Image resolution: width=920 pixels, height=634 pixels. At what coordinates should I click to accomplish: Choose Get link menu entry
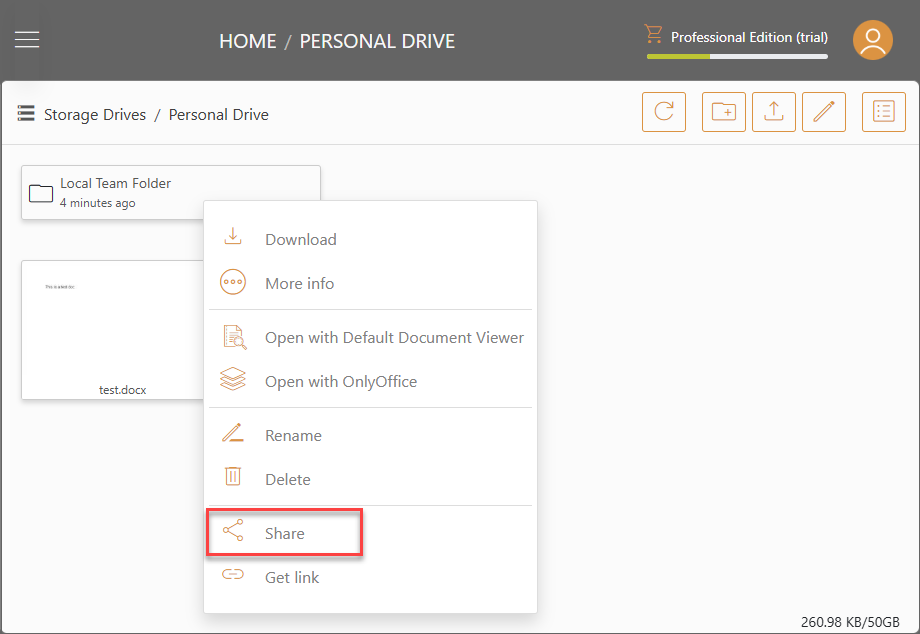tap(370, 578)
